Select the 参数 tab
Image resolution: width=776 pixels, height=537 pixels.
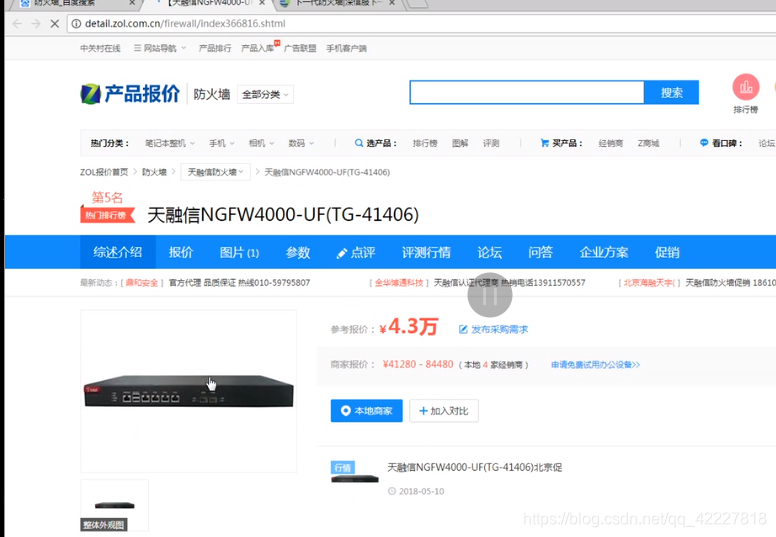(298, 252)
